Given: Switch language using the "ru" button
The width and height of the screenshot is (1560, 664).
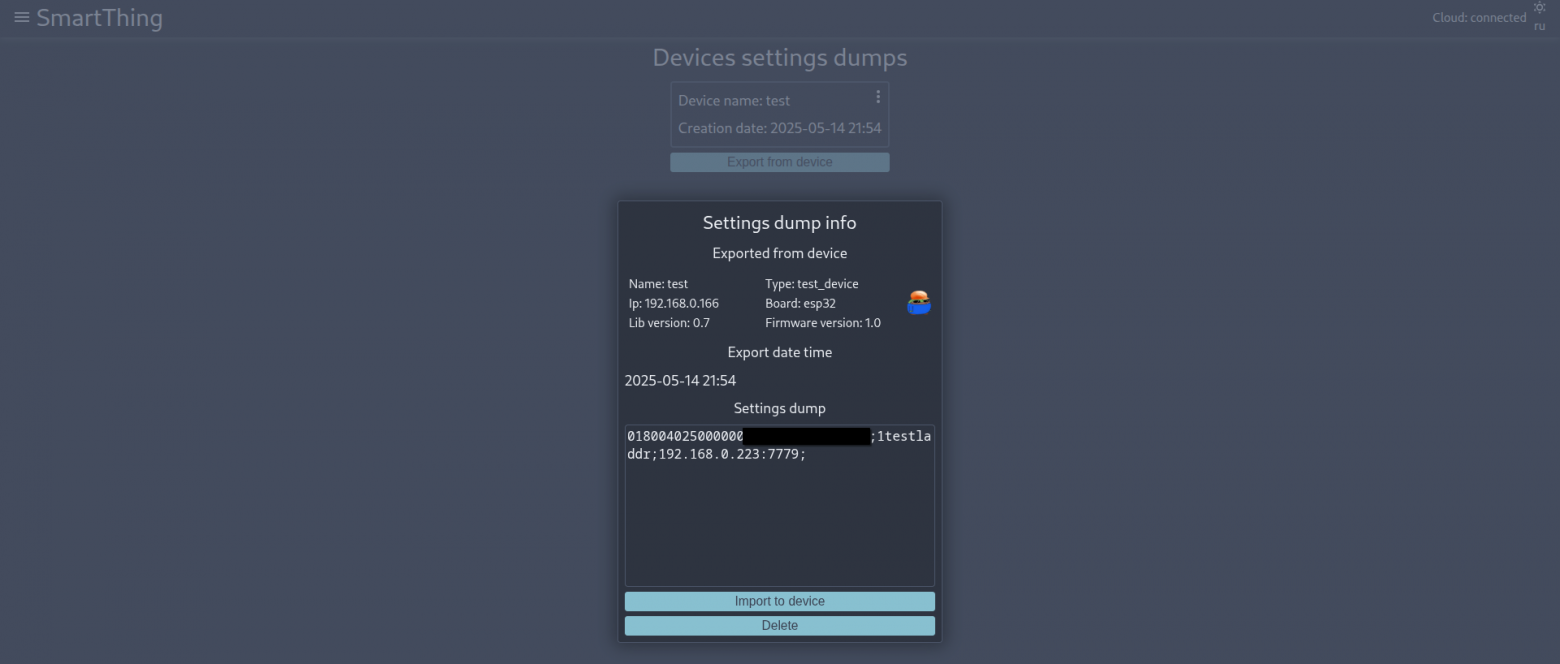Looking at the screenshot, I should (1539, 27).
